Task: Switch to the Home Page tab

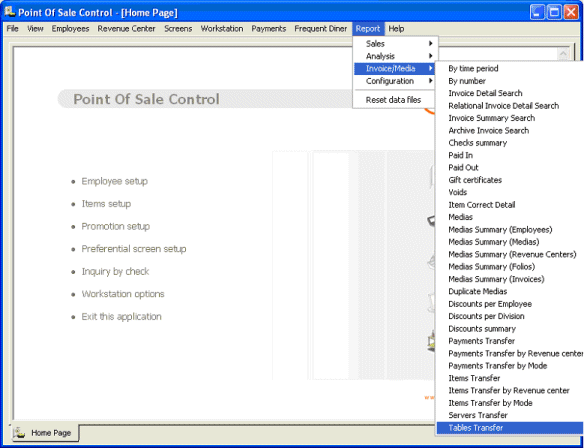Action: point(45,432)
